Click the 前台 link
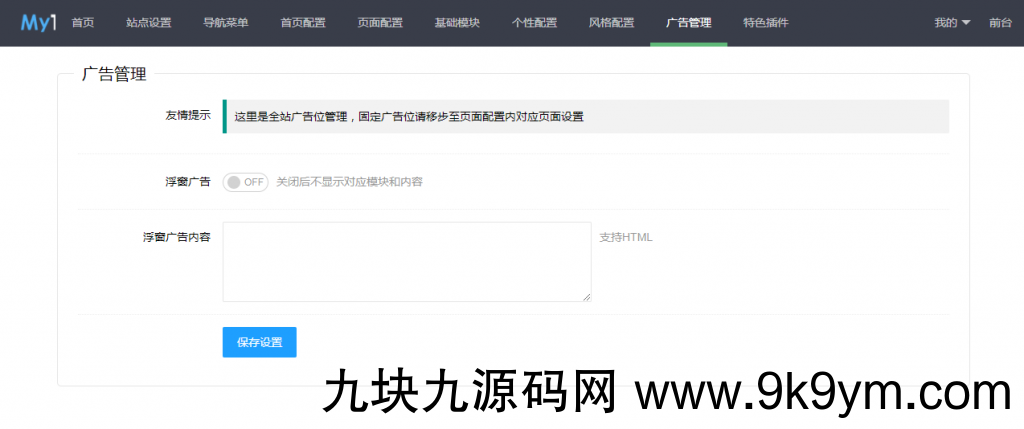Screen dimensions: 1024x429 [x=1000, y=23]
